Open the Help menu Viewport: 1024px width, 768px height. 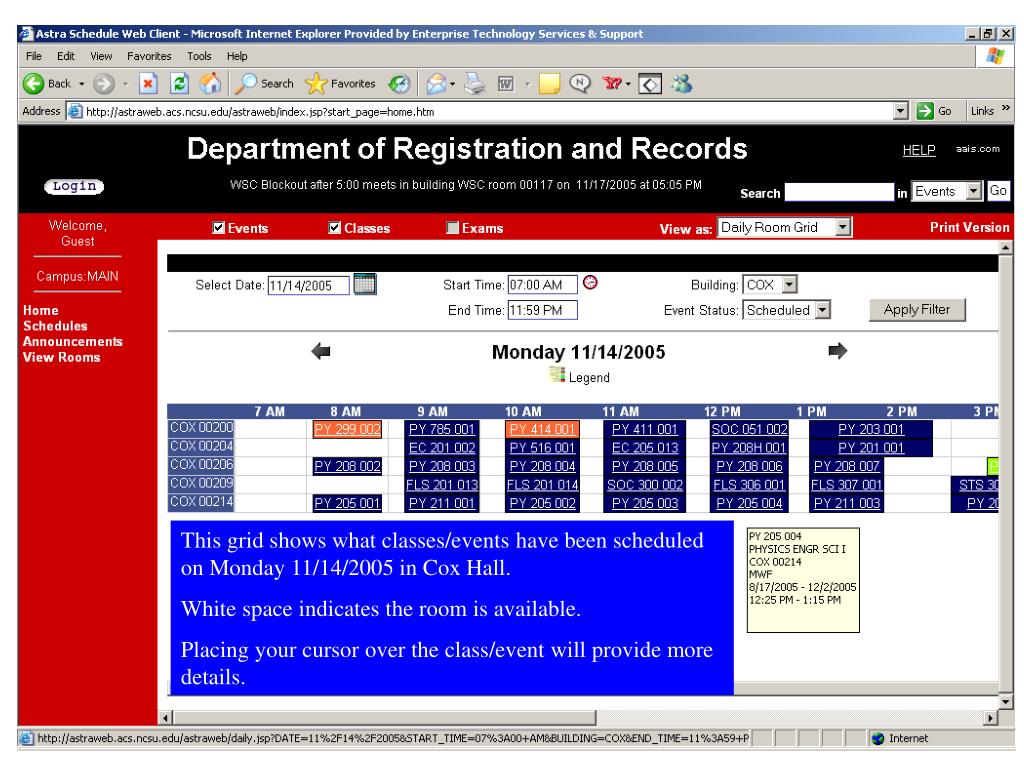tap(237, 56)
